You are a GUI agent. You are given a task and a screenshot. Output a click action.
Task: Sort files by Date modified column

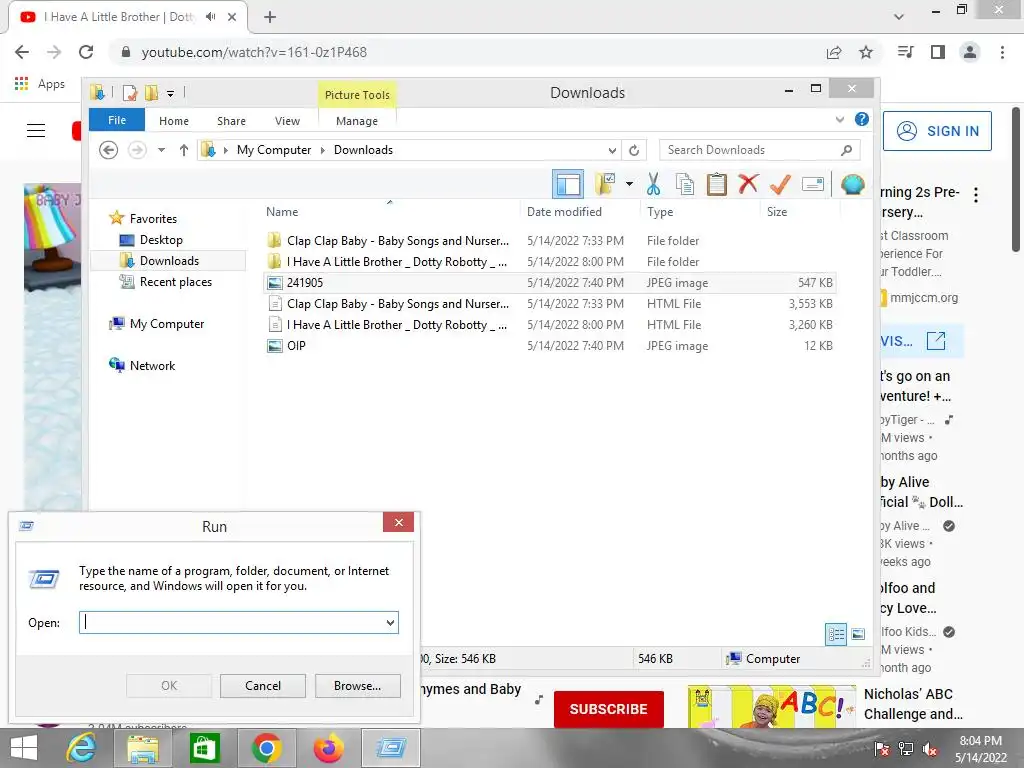click(x=564, y=212)
